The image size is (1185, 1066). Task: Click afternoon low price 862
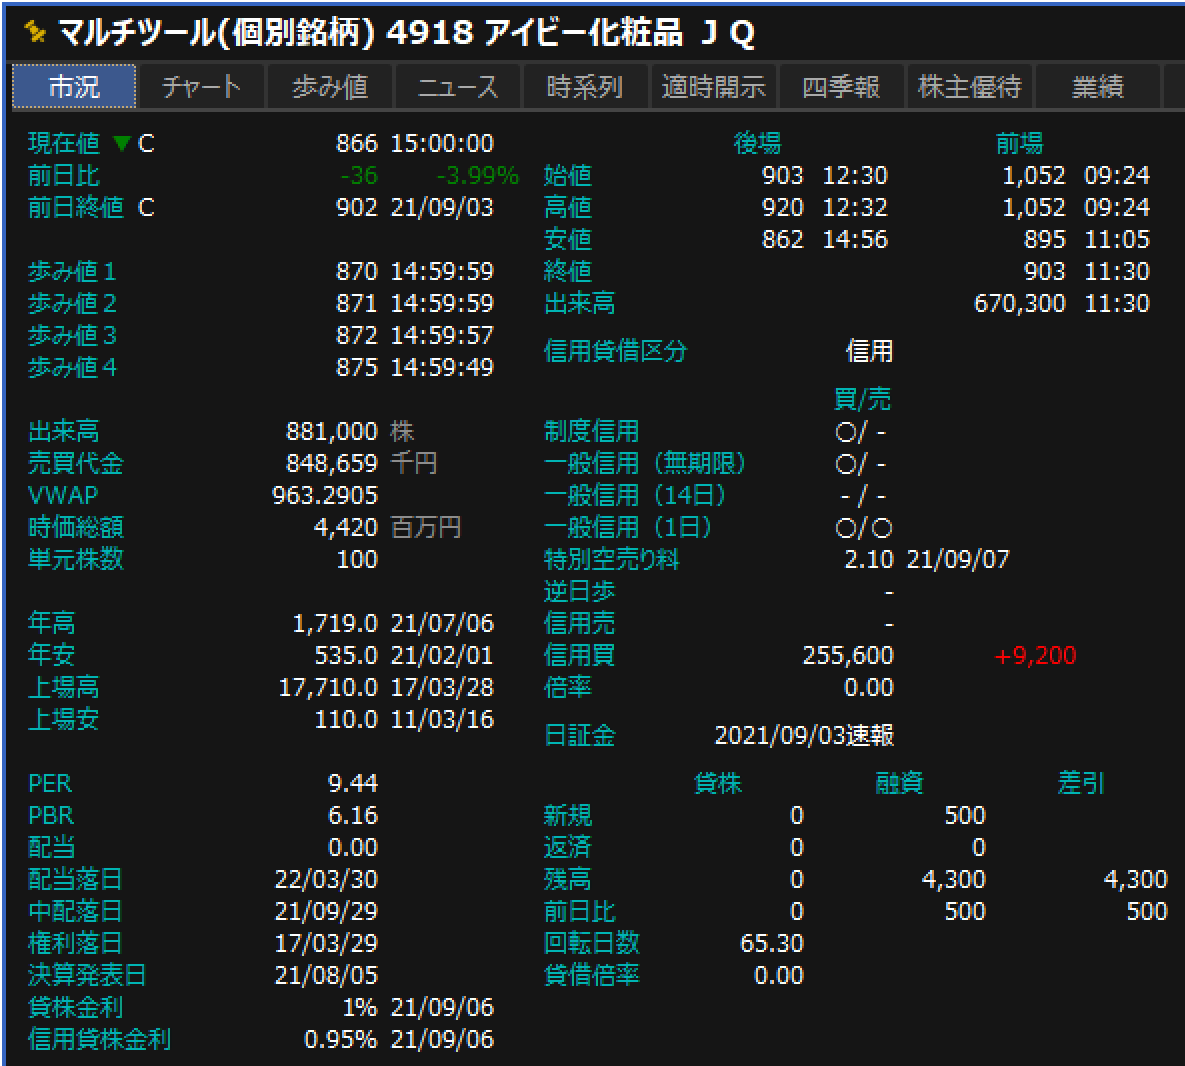pyautogui.click(x=782, y=239)
